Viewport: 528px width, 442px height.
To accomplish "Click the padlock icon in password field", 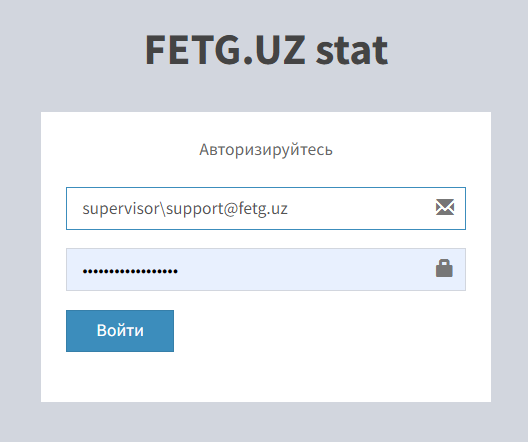I will click(x=444, y=268).
